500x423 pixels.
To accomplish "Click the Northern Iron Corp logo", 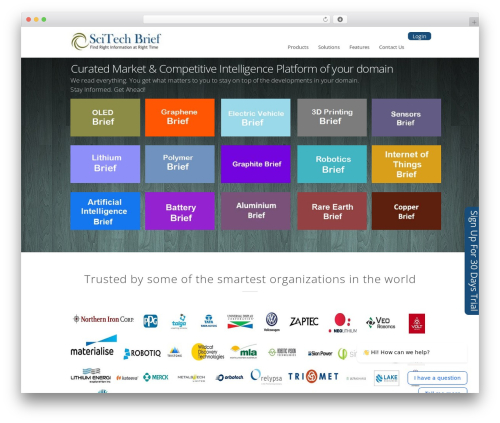I will (103, 319).
